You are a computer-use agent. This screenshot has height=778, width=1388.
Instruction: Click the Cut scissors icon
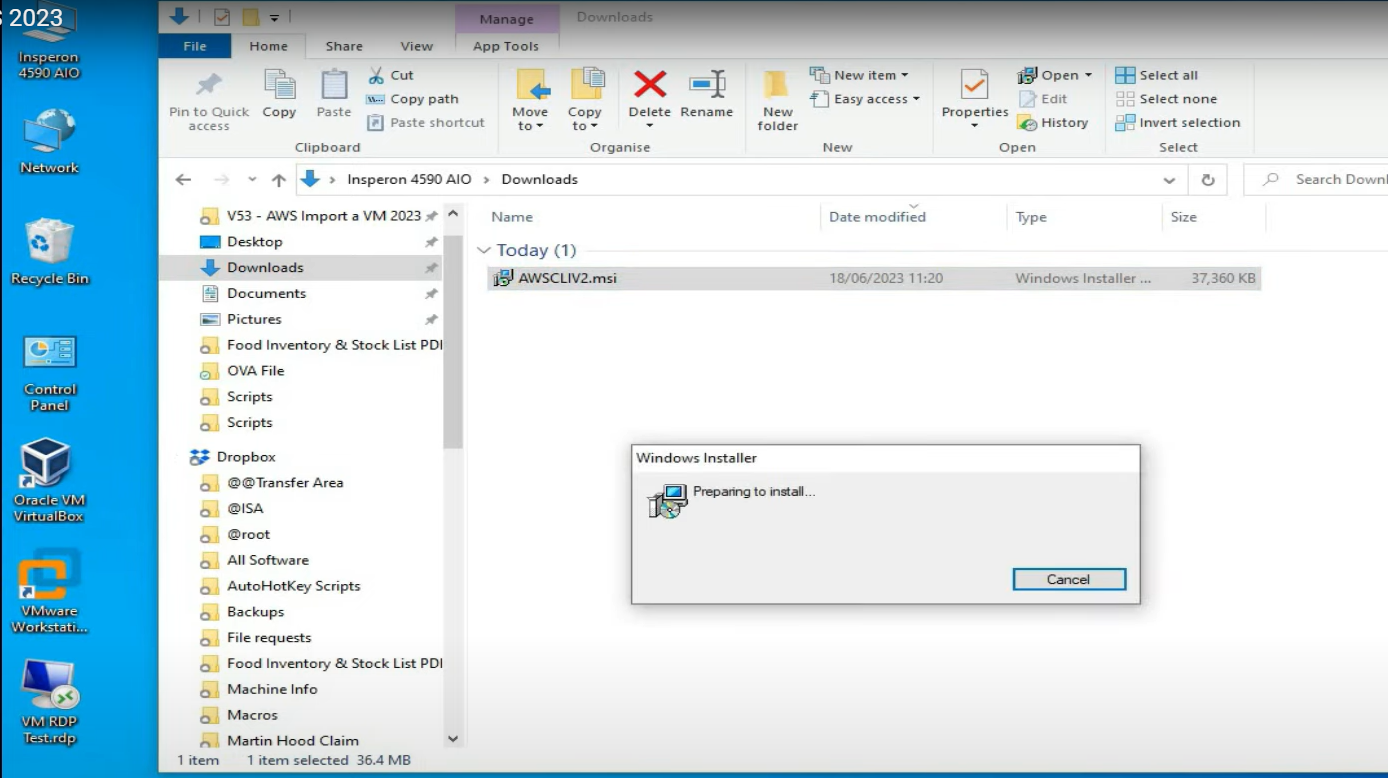tap(376, 75)
